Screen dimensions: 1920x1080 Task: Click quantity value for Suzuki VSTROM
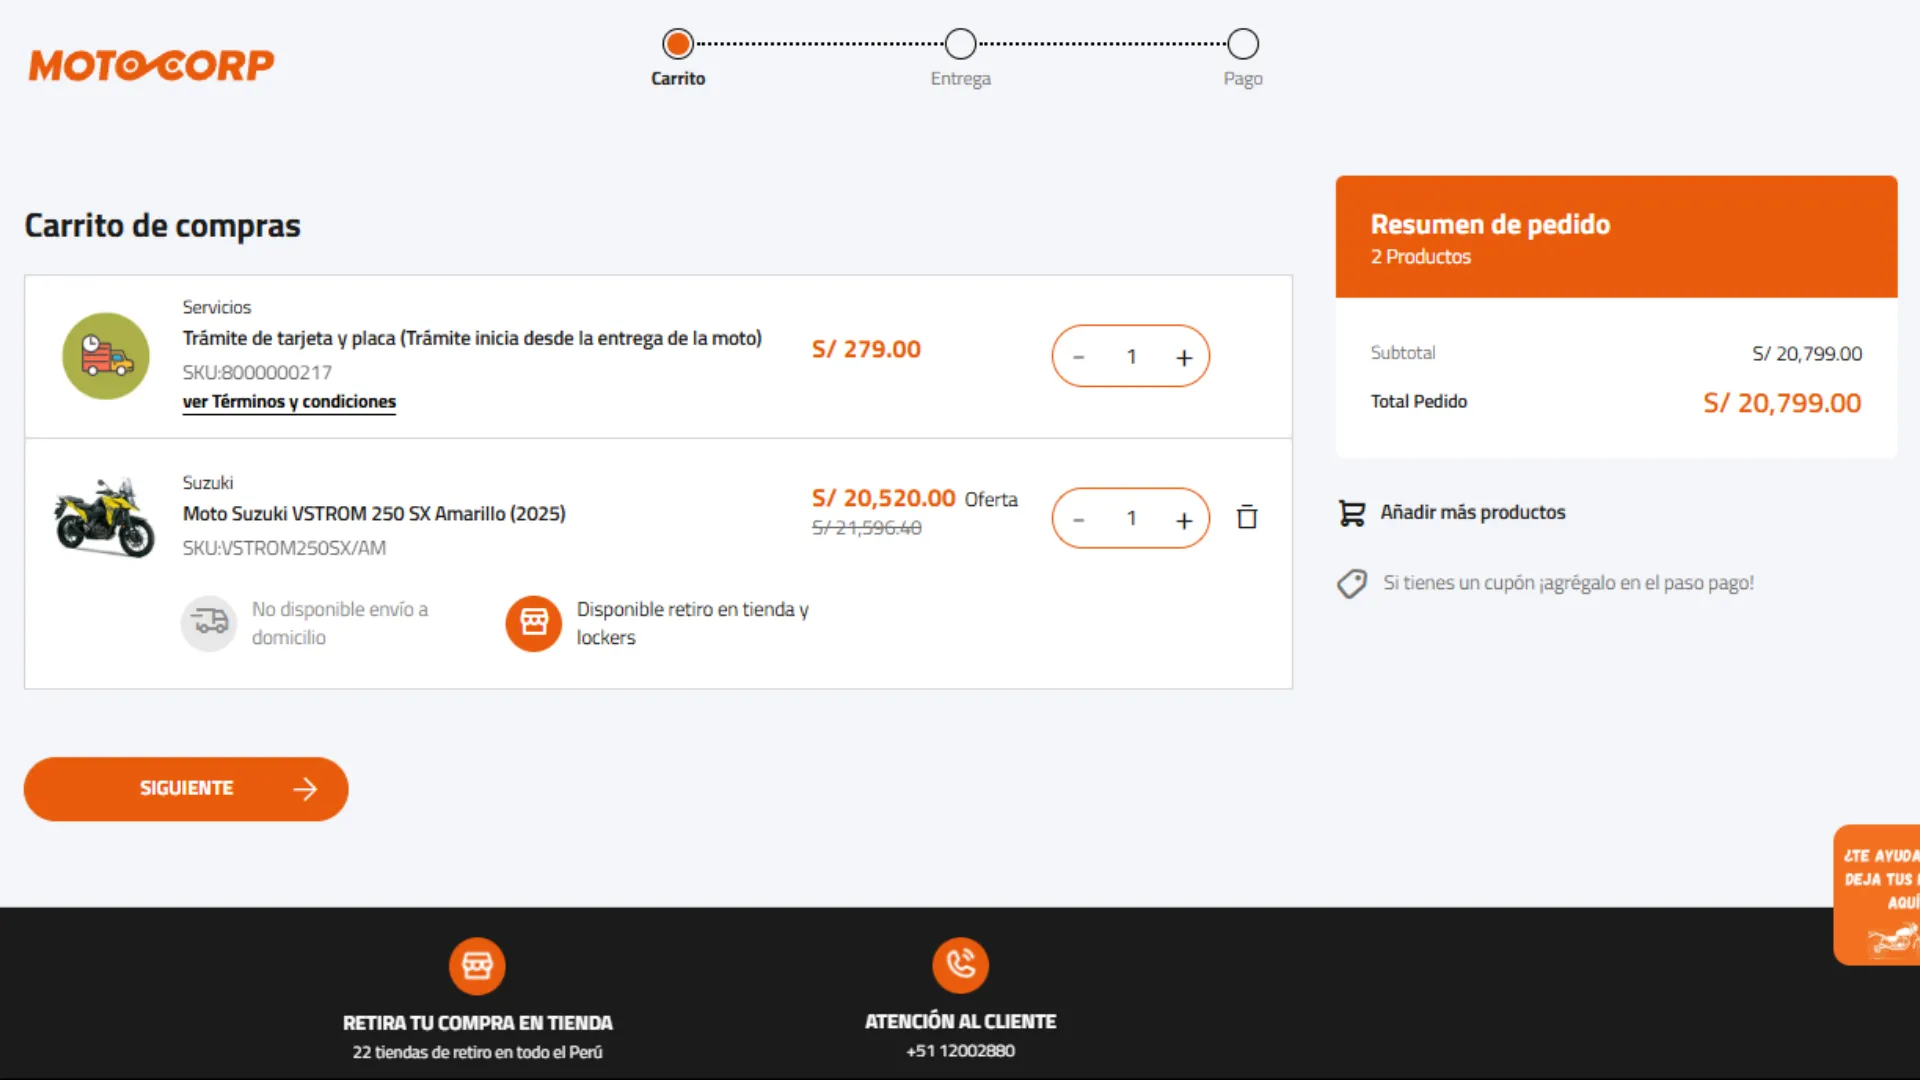pyautogui.click(x=1131, y=518)
